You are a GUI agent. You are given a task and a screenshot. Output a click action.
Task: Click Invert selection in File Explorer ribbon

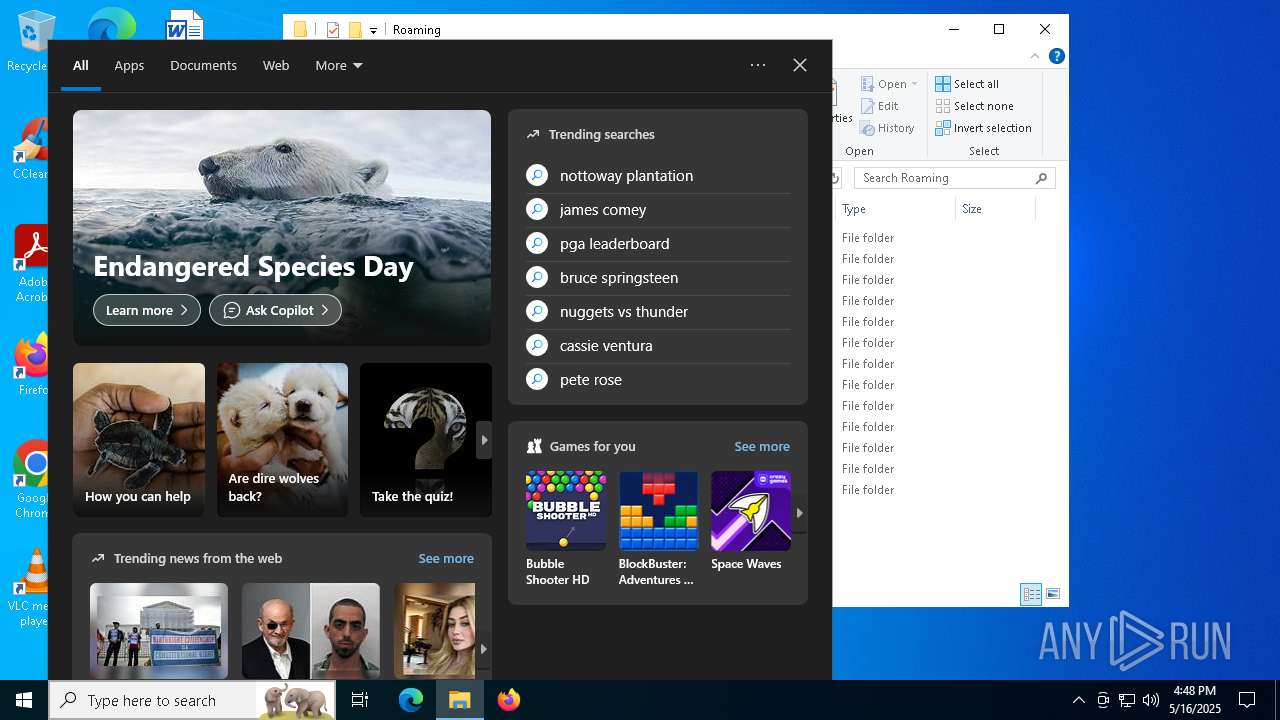(x=983, y=128)
